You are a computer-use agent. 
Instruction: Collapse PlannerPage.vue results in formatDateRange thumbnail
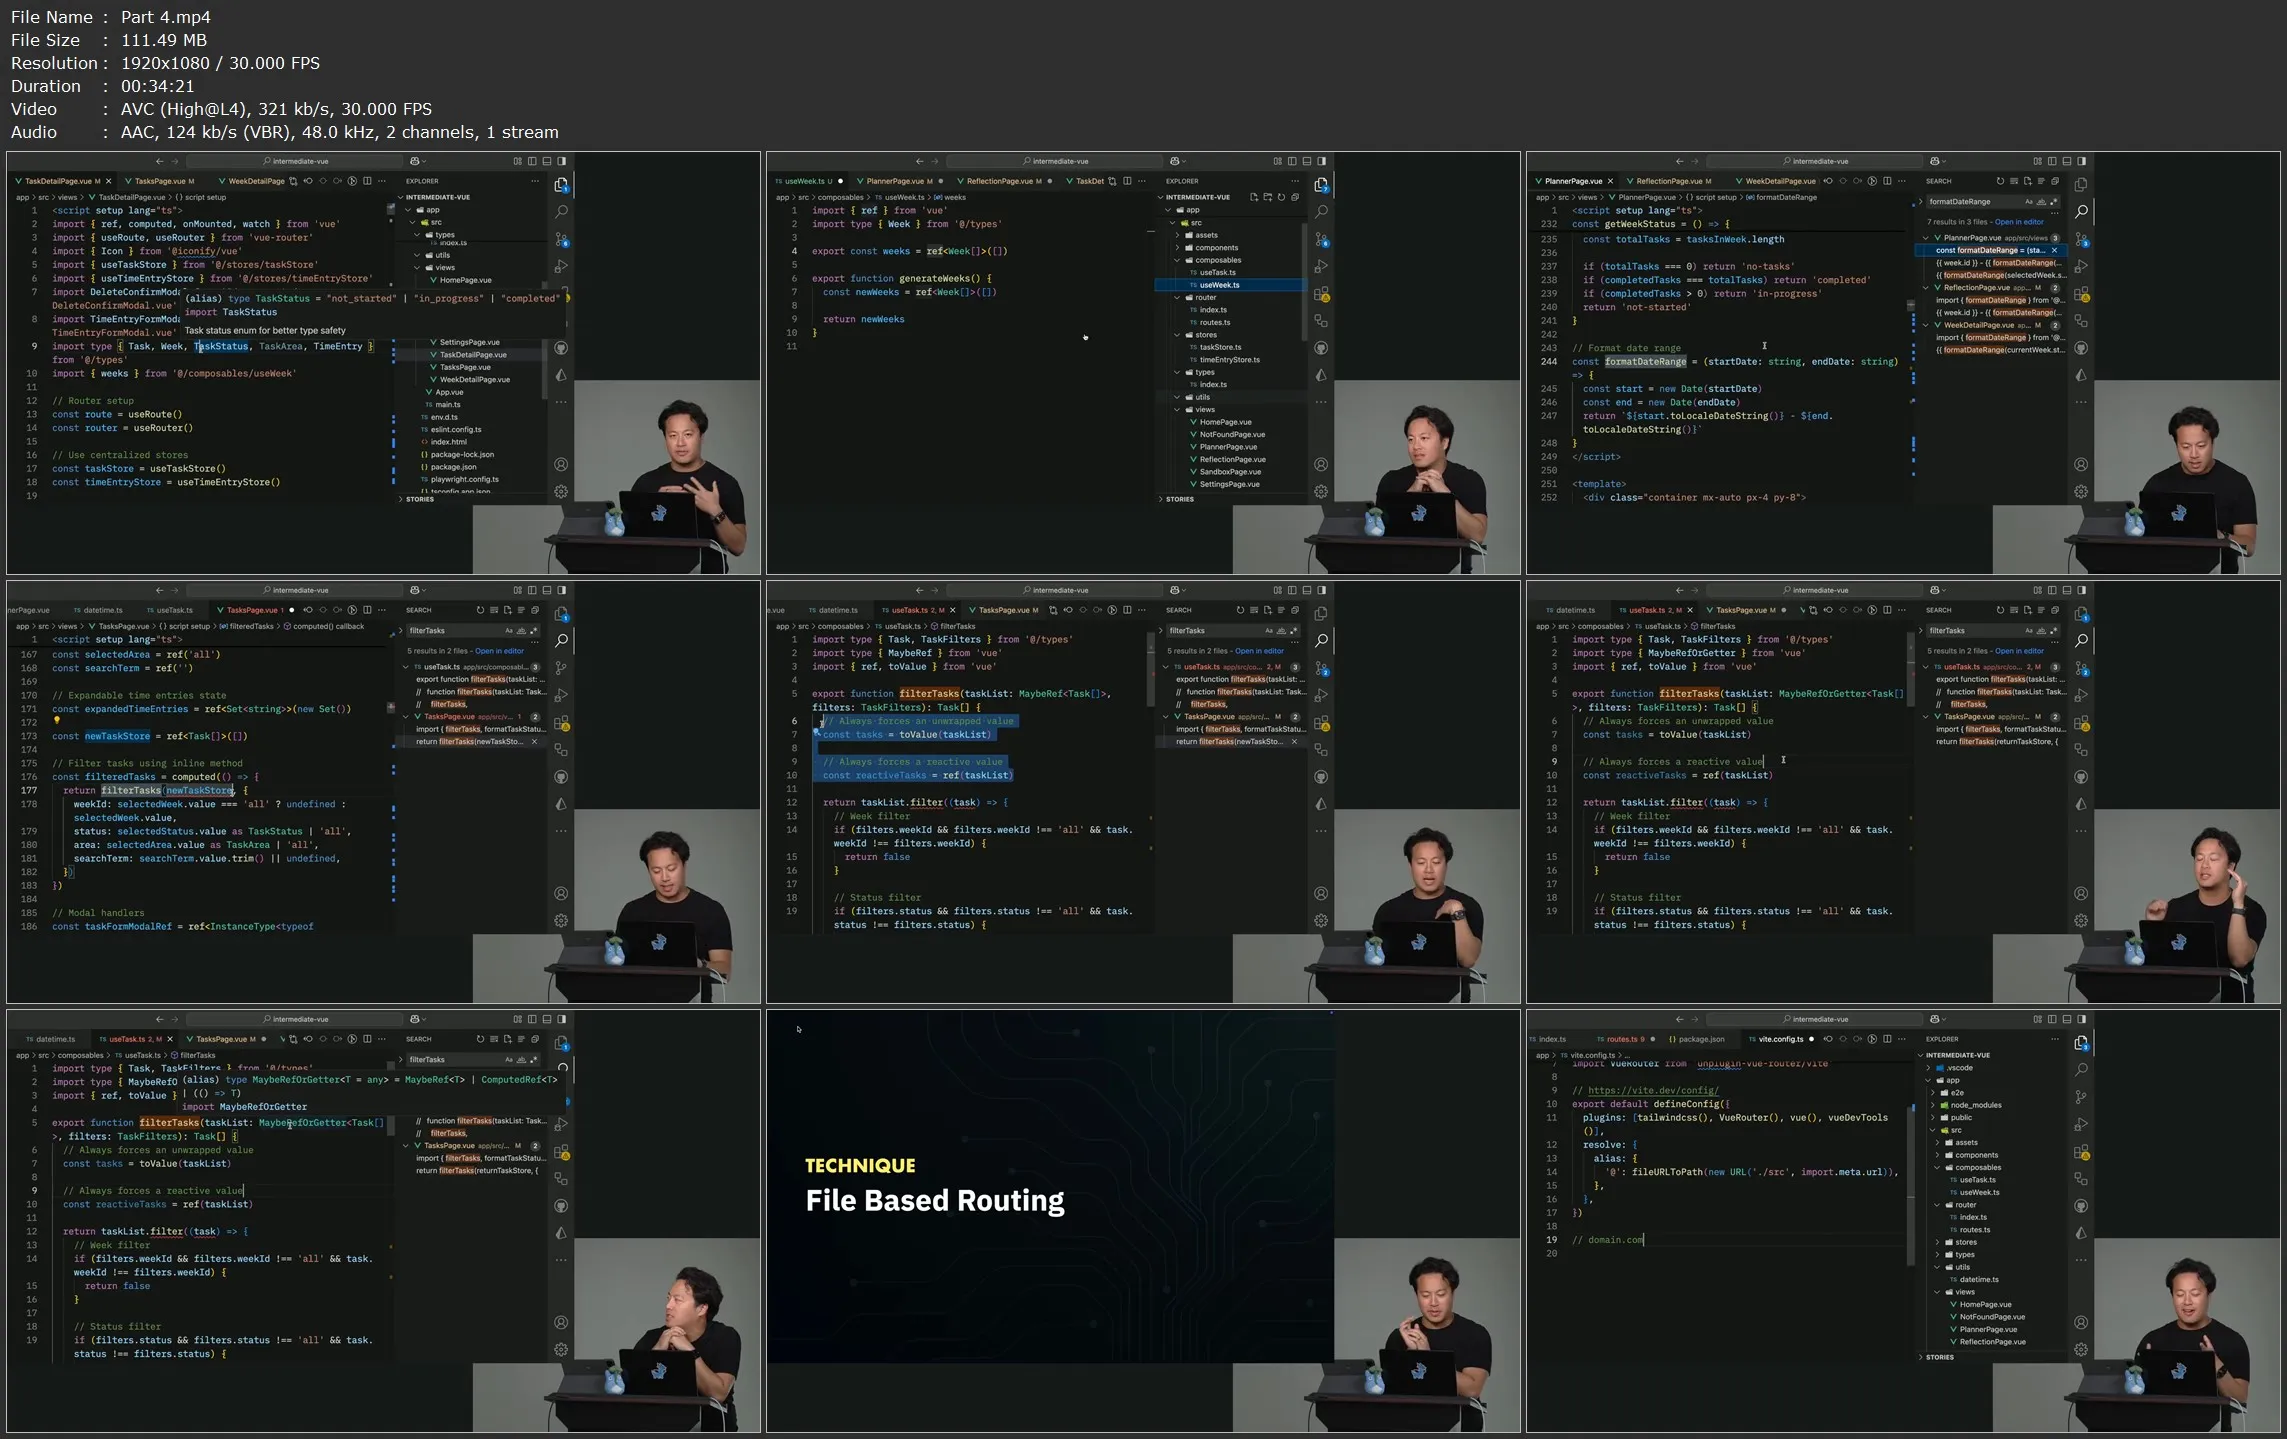click(1925, 238)
